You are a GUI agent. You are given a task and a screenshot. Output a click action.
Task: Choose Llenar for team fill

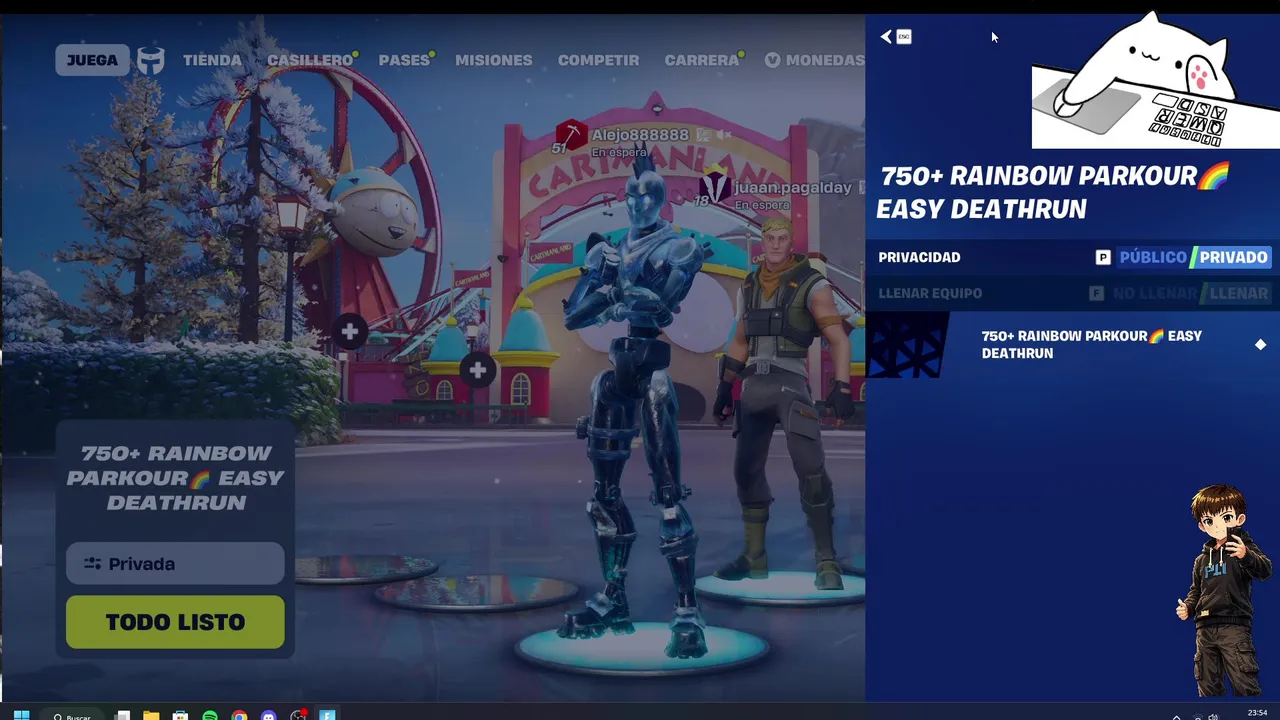click(1238, 293)
